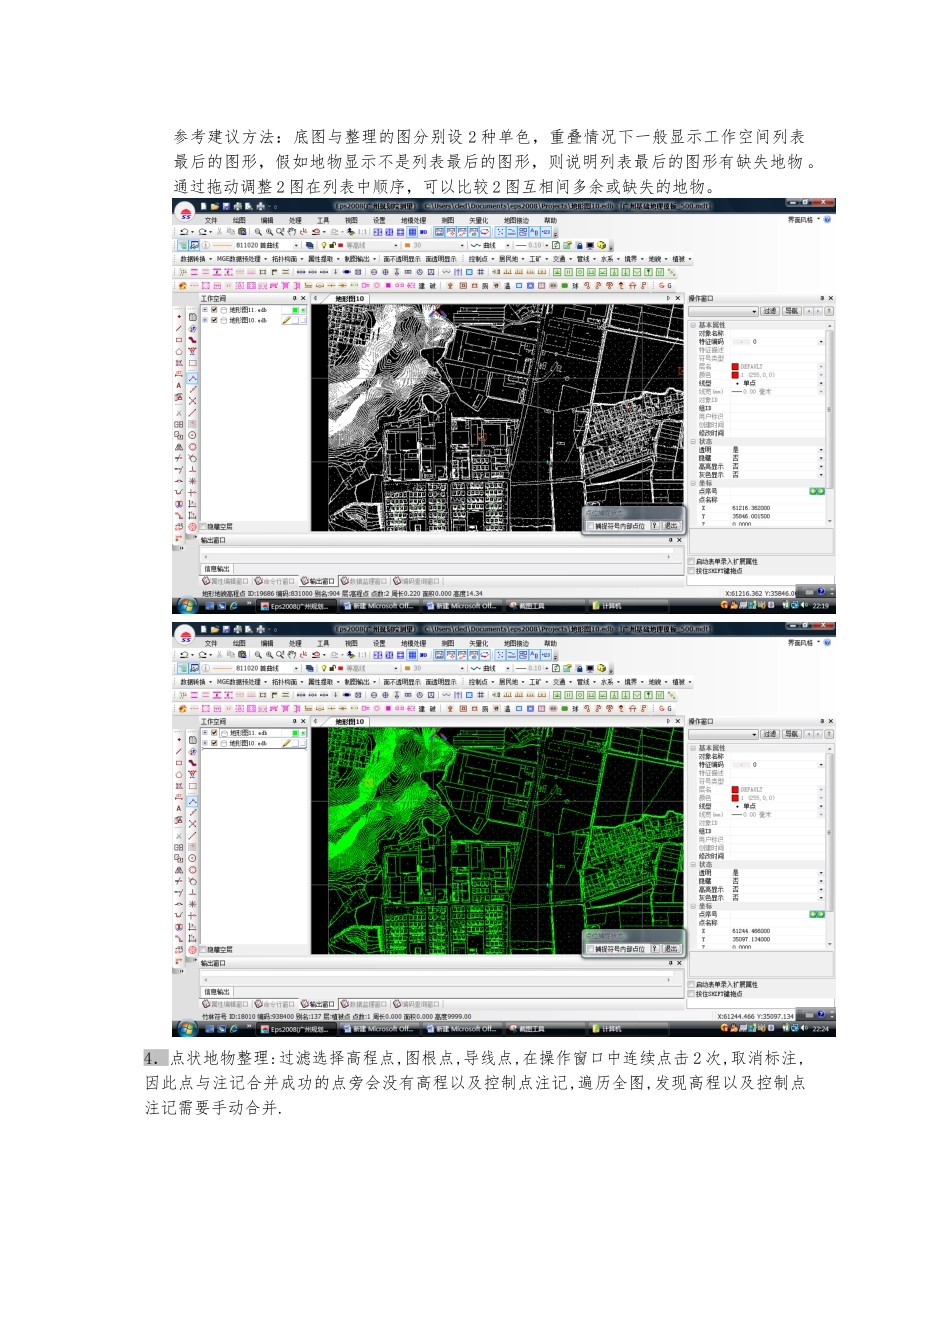Click green arrows beside 点序号, lower screenshot
This screenshot has width=950, height=1344.
(817, 915)
